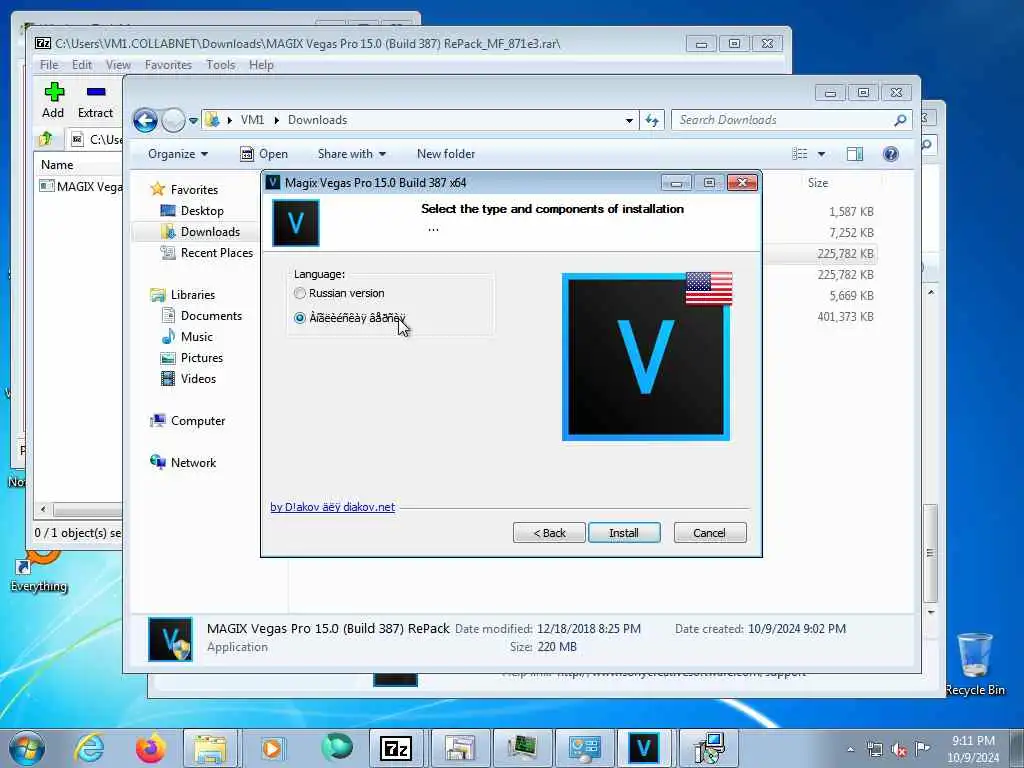Image resolution: width=1024 pixels, height=768 pixels.
Task: Select Desktop in navigation pane
Action: pyautogui.click(x=192, y=211)
